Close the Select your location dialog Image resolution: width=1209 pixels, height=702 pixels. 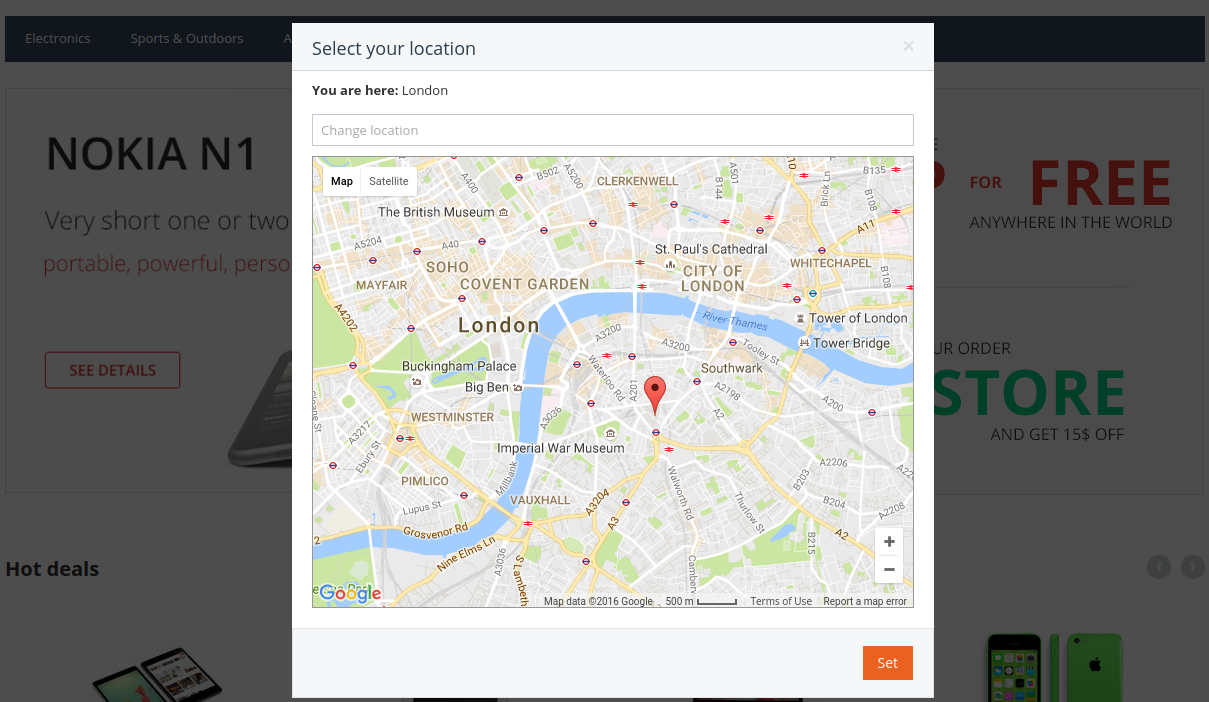coord(908,46)
